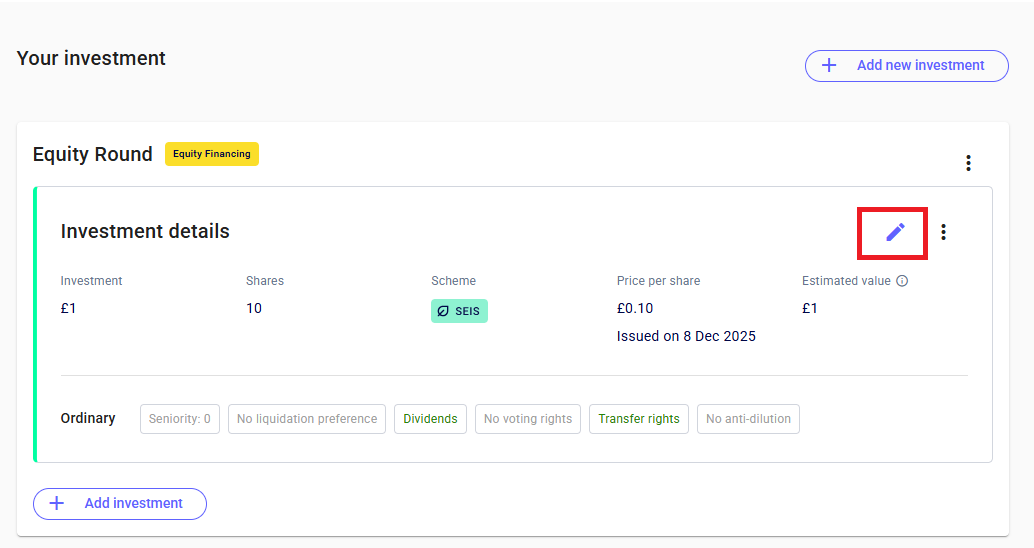The height and width of the screenshot is (548, 1034).
Task: Click the SEIS leaf scheme badge
Action: (459, 311)
